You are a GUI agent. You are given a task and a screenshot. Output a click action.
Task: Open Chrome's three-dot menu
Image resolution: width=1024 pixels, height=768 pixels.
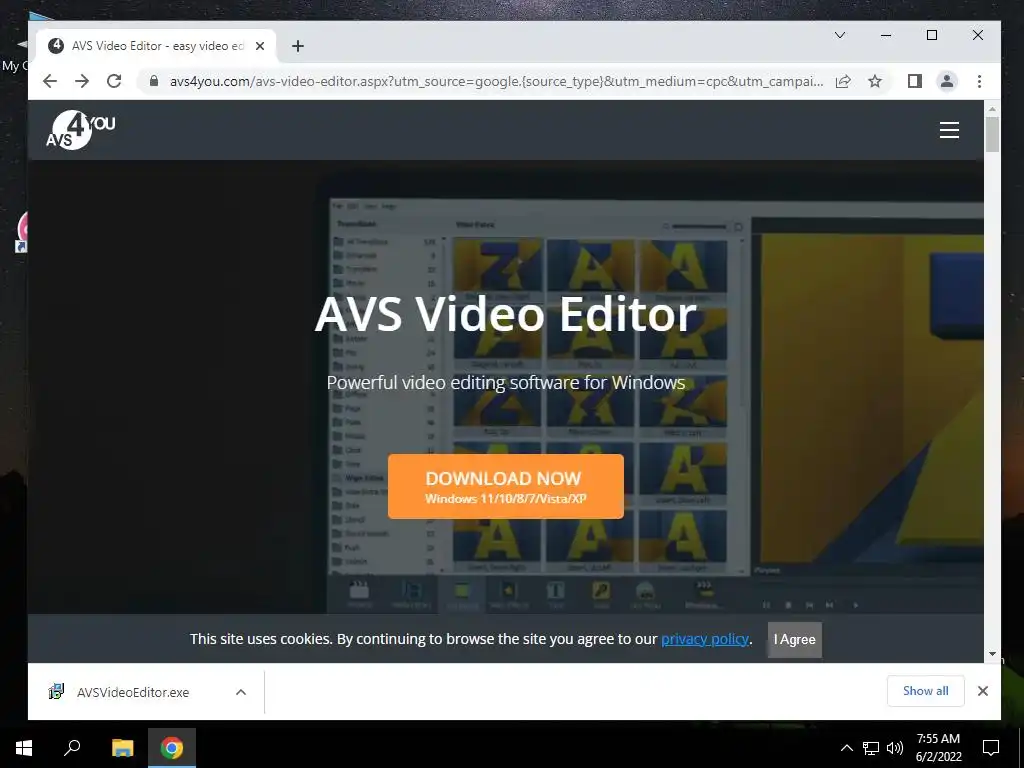[x=979, y=81]
